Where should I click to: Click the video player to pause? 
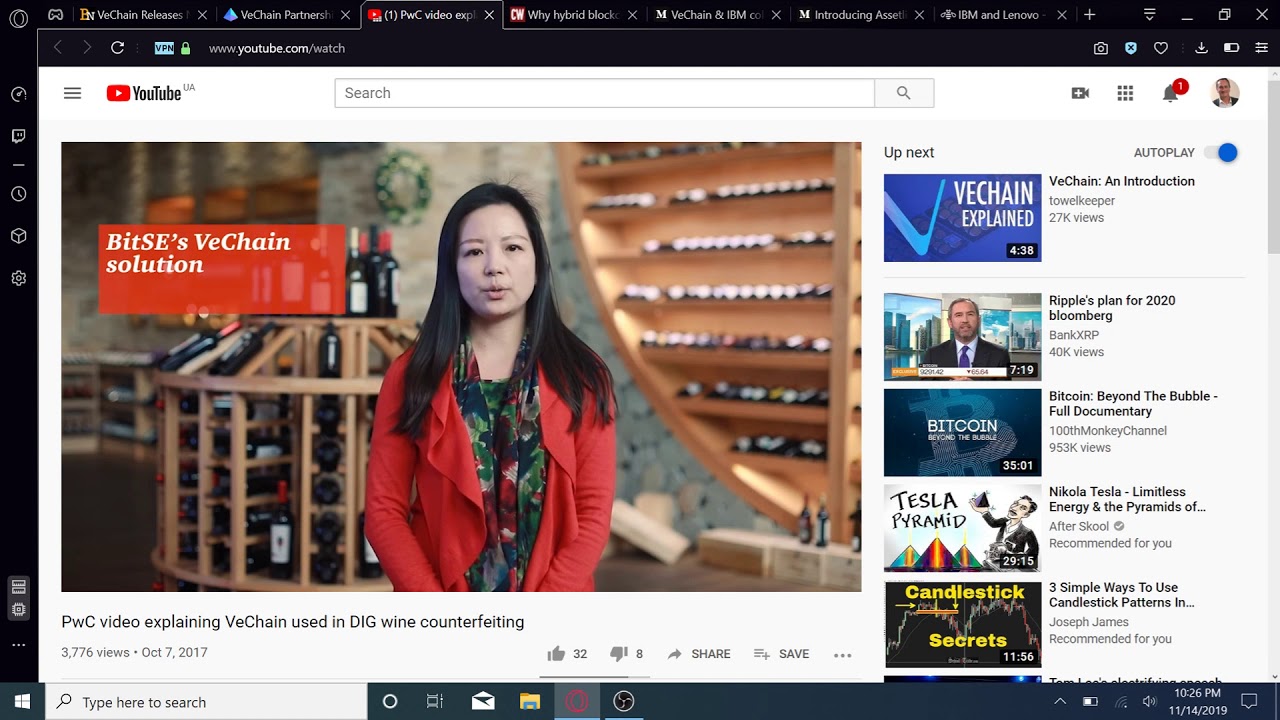[x=461, y=367]
